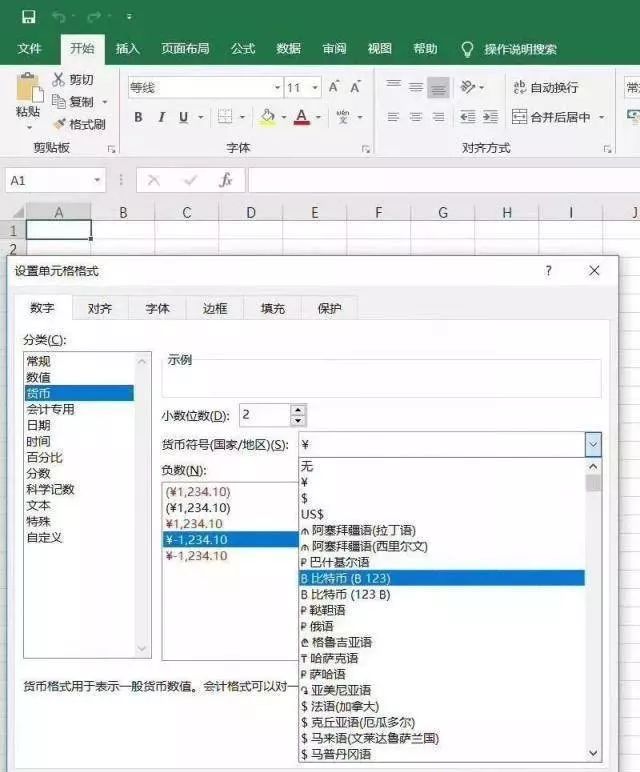Click the Name Box showing A1
The width and height of the screenshot is (640, 772).
coord(55,181)
